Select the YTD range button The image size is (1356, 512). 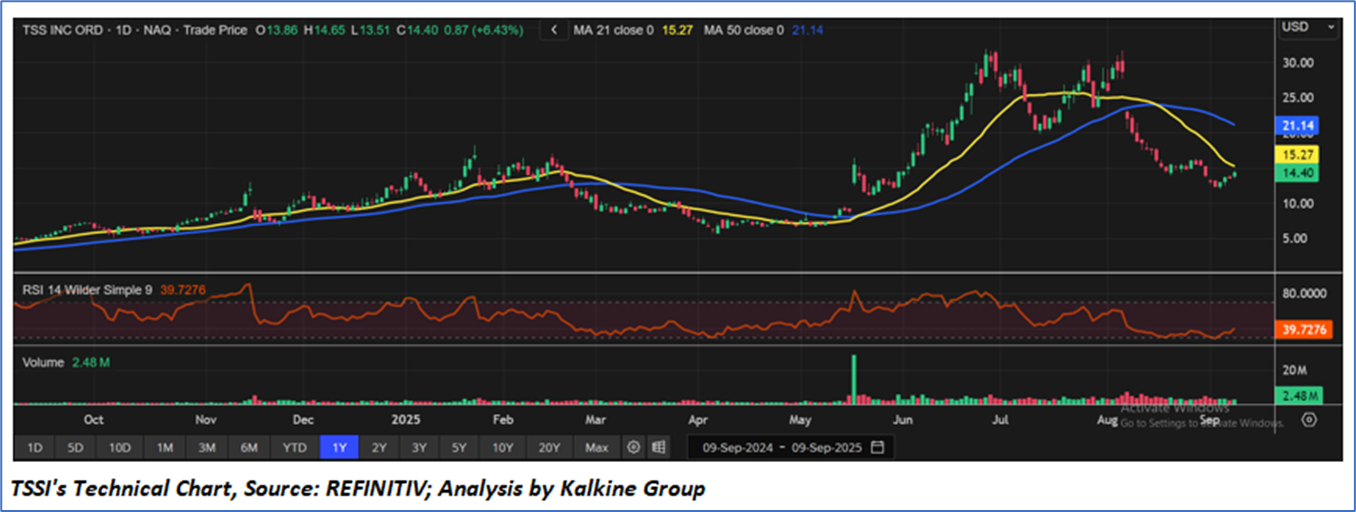(x=295, y=447)
